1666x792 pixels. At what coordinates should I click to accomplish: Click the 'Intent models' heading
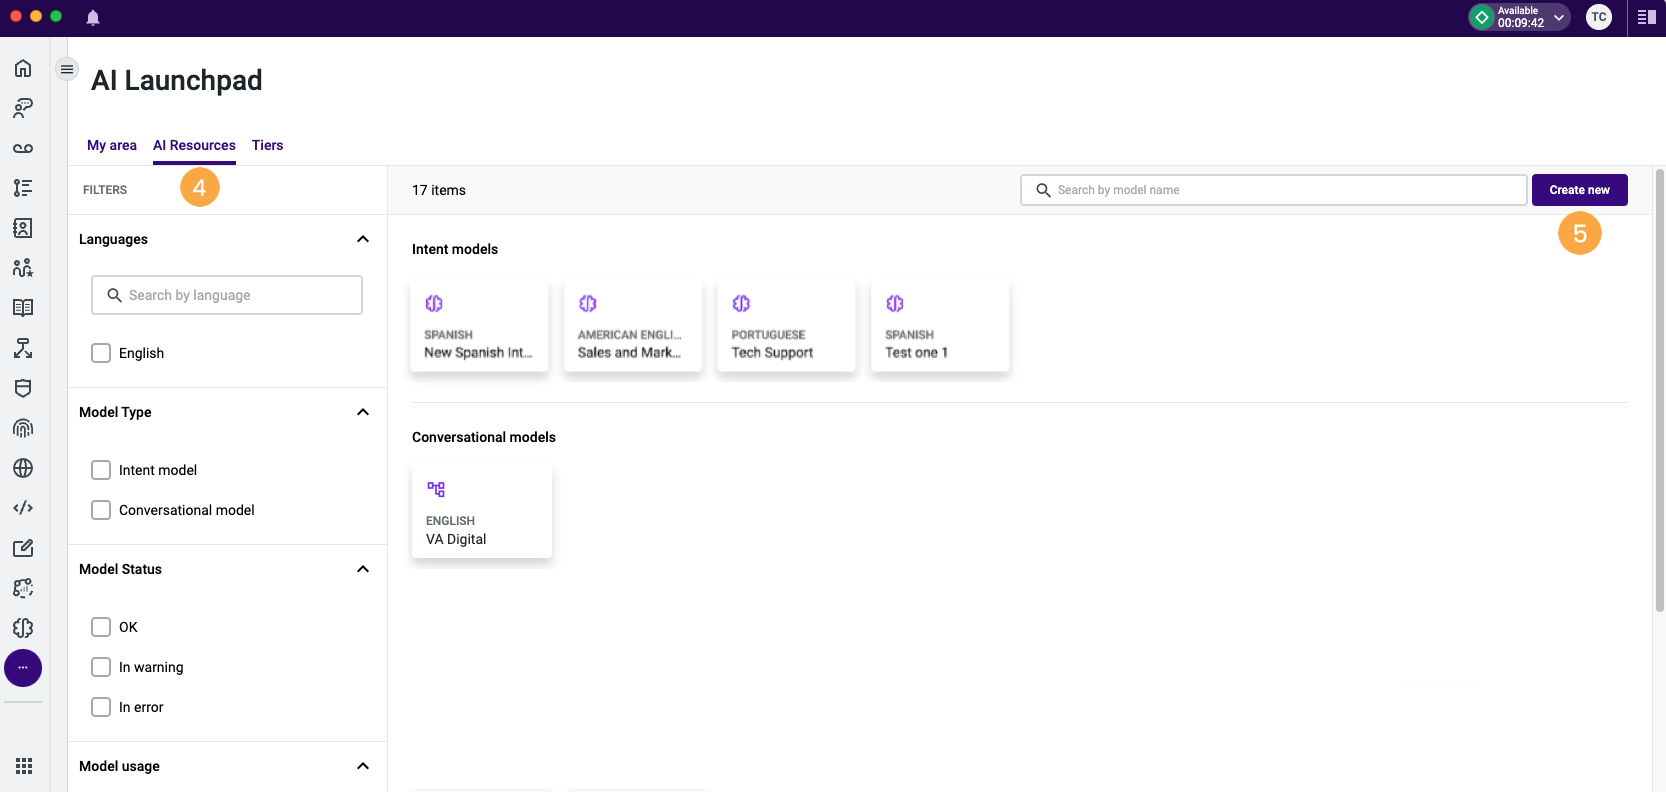click(455, 249)
